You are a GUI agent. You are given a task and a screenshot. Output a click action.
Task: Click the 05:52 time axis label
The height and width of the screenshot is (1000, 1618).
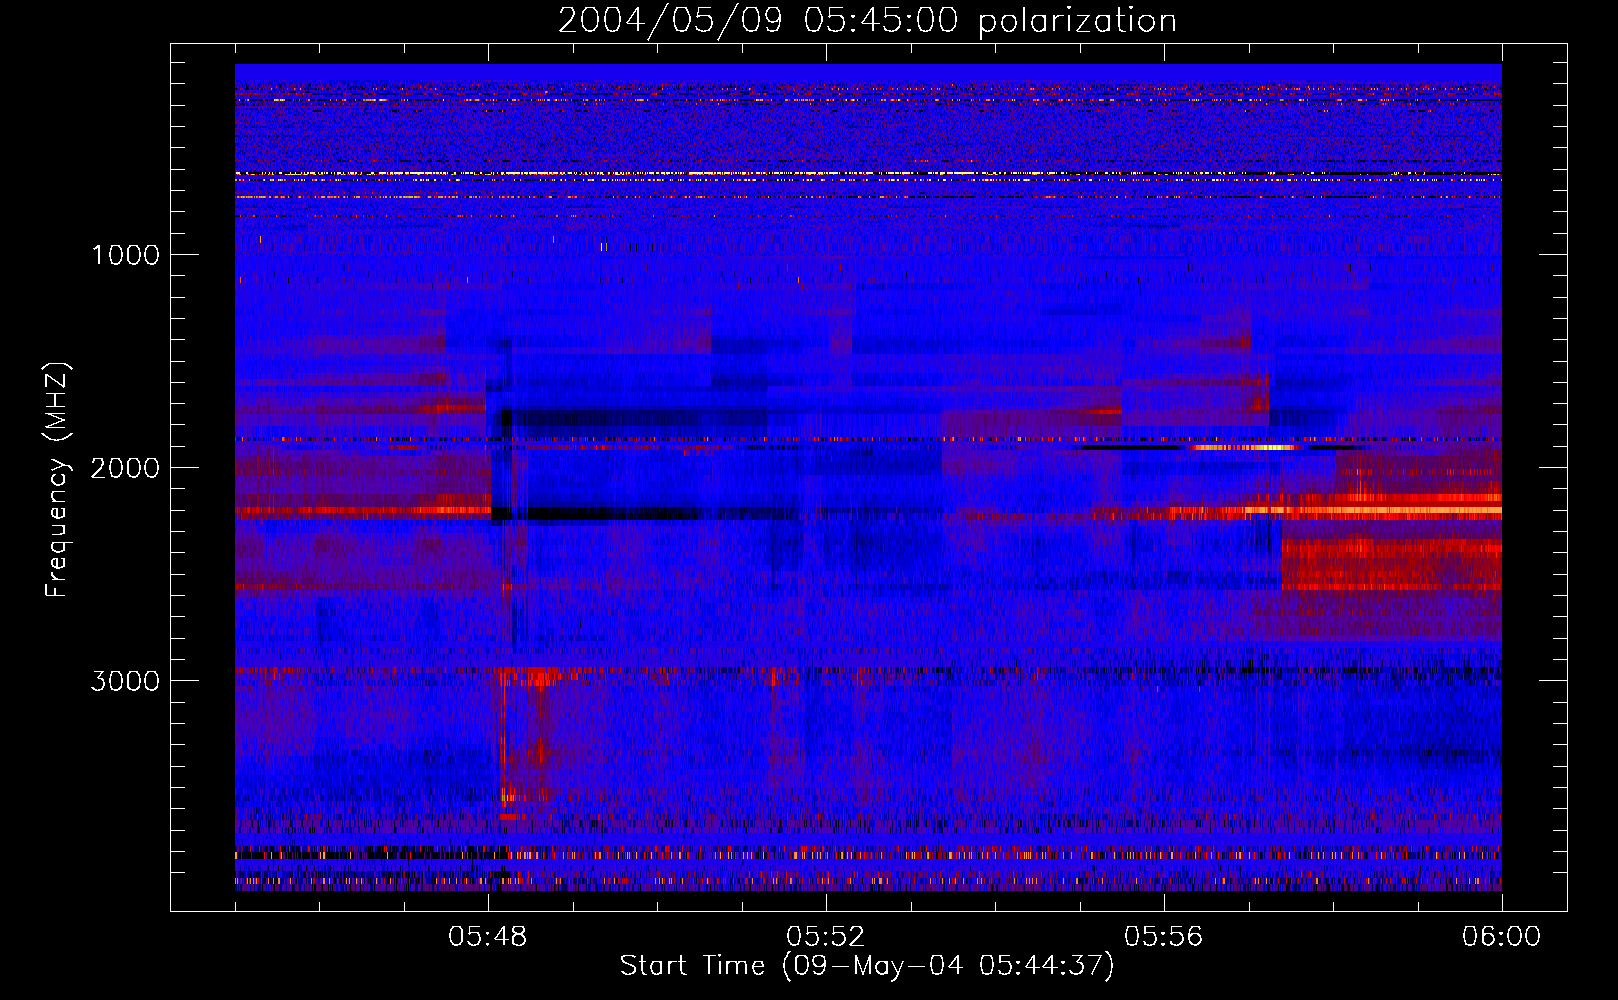[x=825, y=937]
